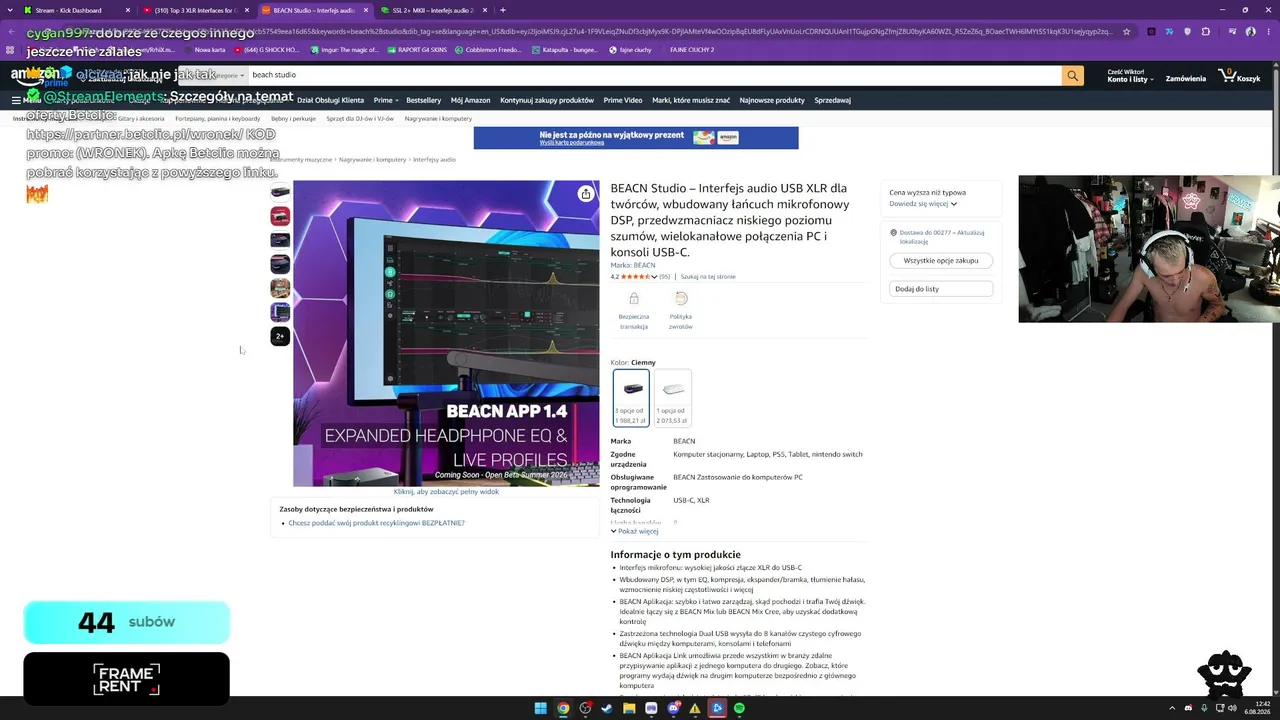Open the Sprzedawaj navigation item
The height and width of the screenshot is (720, 1280).
833,100
